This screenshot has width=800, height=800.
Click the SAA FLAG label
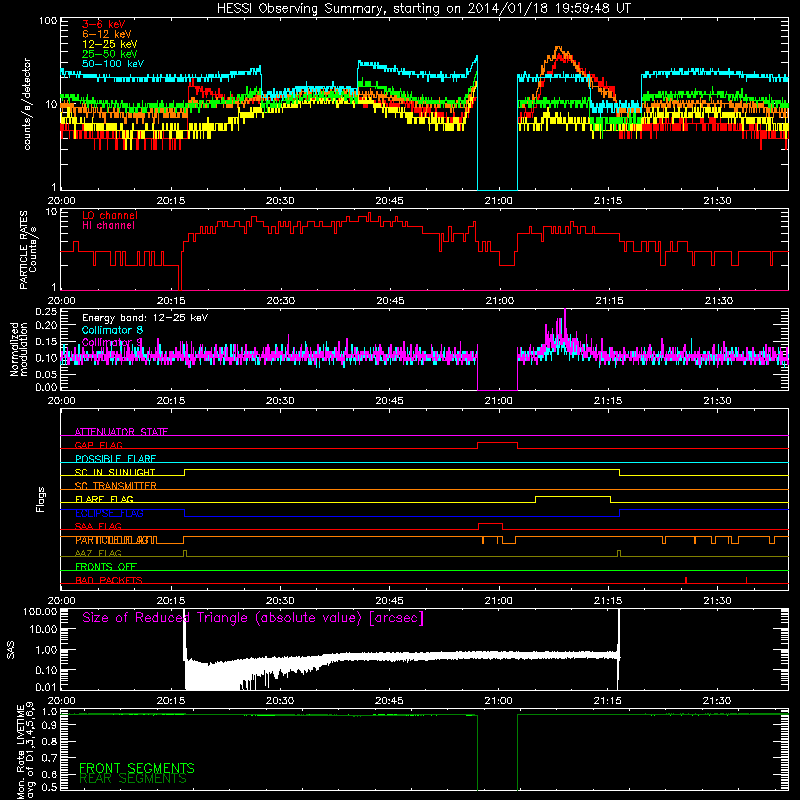tap(98, 527)
